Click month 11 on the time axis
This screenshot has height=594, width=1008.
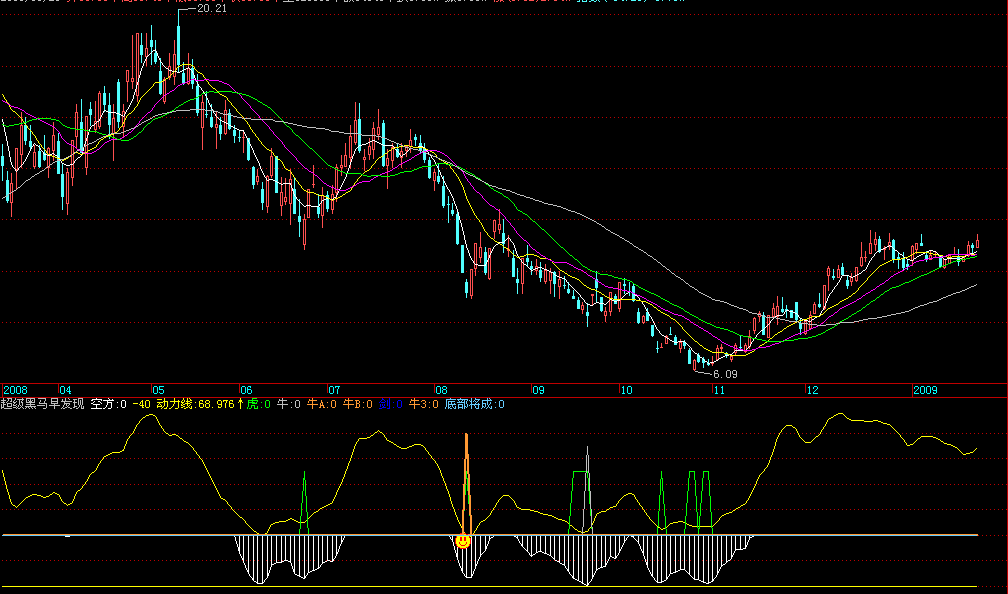(717, 389)
